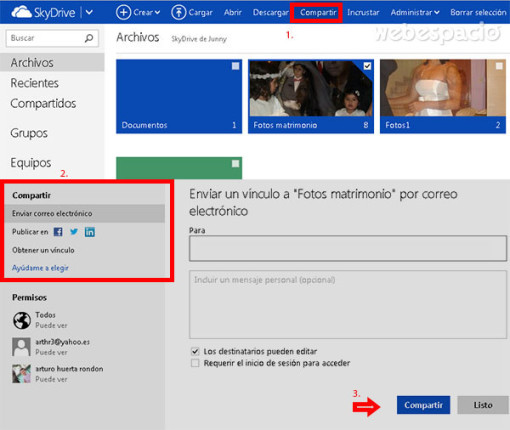
Task: Click the Ayúdame a elegir link
Action: click(40, 268)
